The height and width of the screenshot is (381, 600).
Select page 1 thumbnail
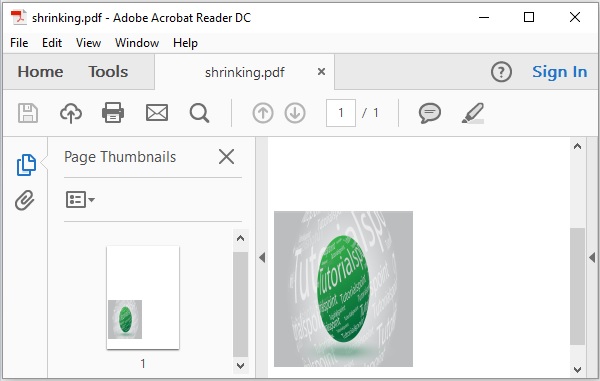tap(143, 297)
